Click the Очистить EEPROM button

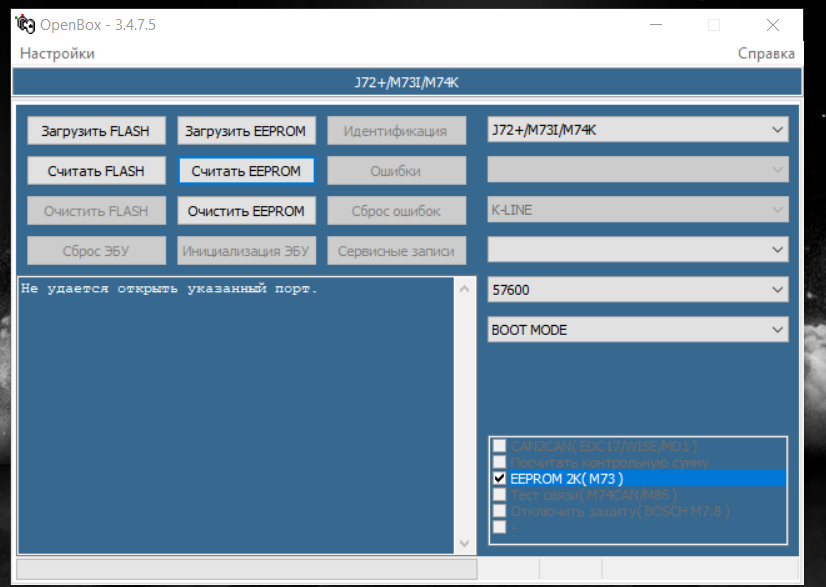pos(246,211)
